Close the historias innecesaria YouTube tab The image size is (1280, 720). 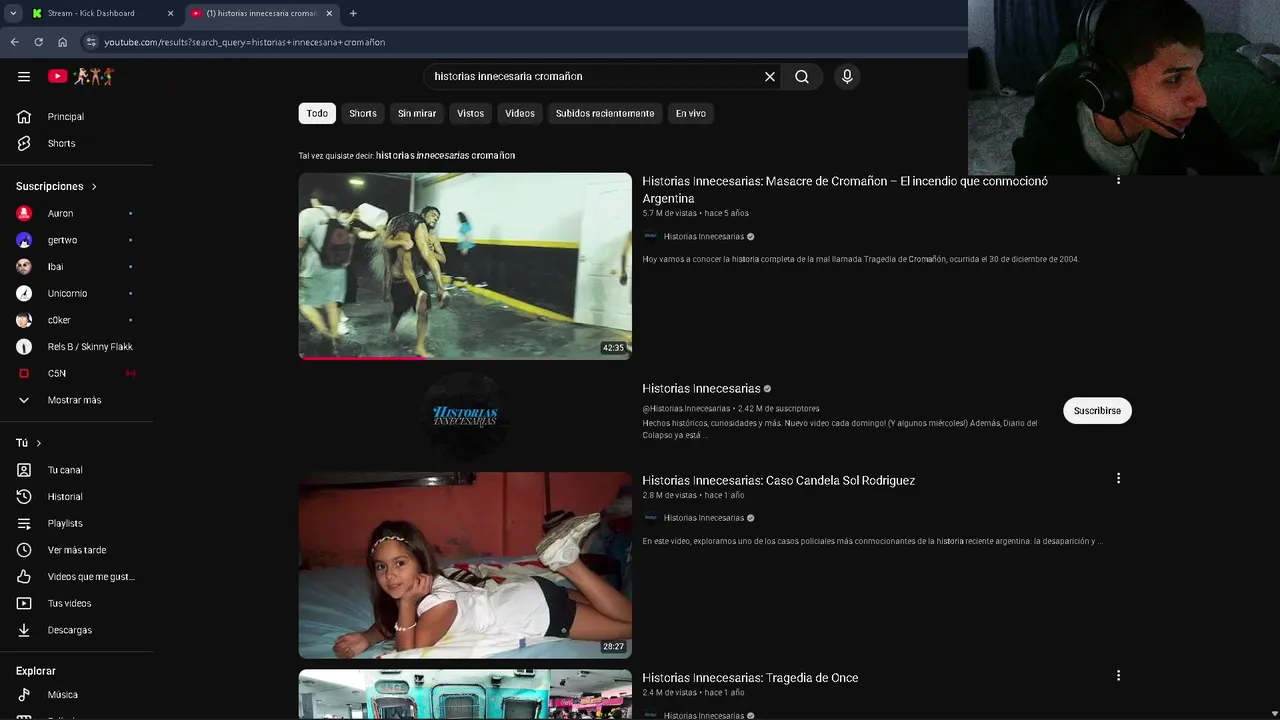pyautogui.click(x=329, y=13)
